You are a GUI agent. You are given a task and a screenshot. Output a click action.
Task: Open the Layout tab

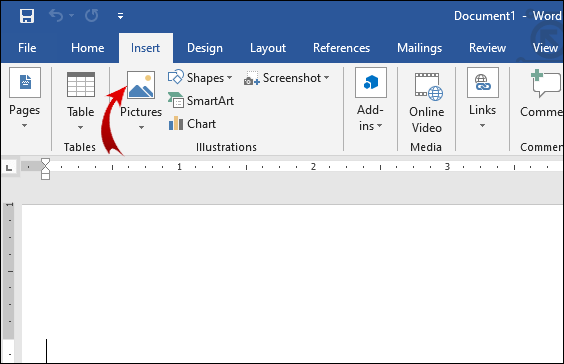[x=268, y=48]
